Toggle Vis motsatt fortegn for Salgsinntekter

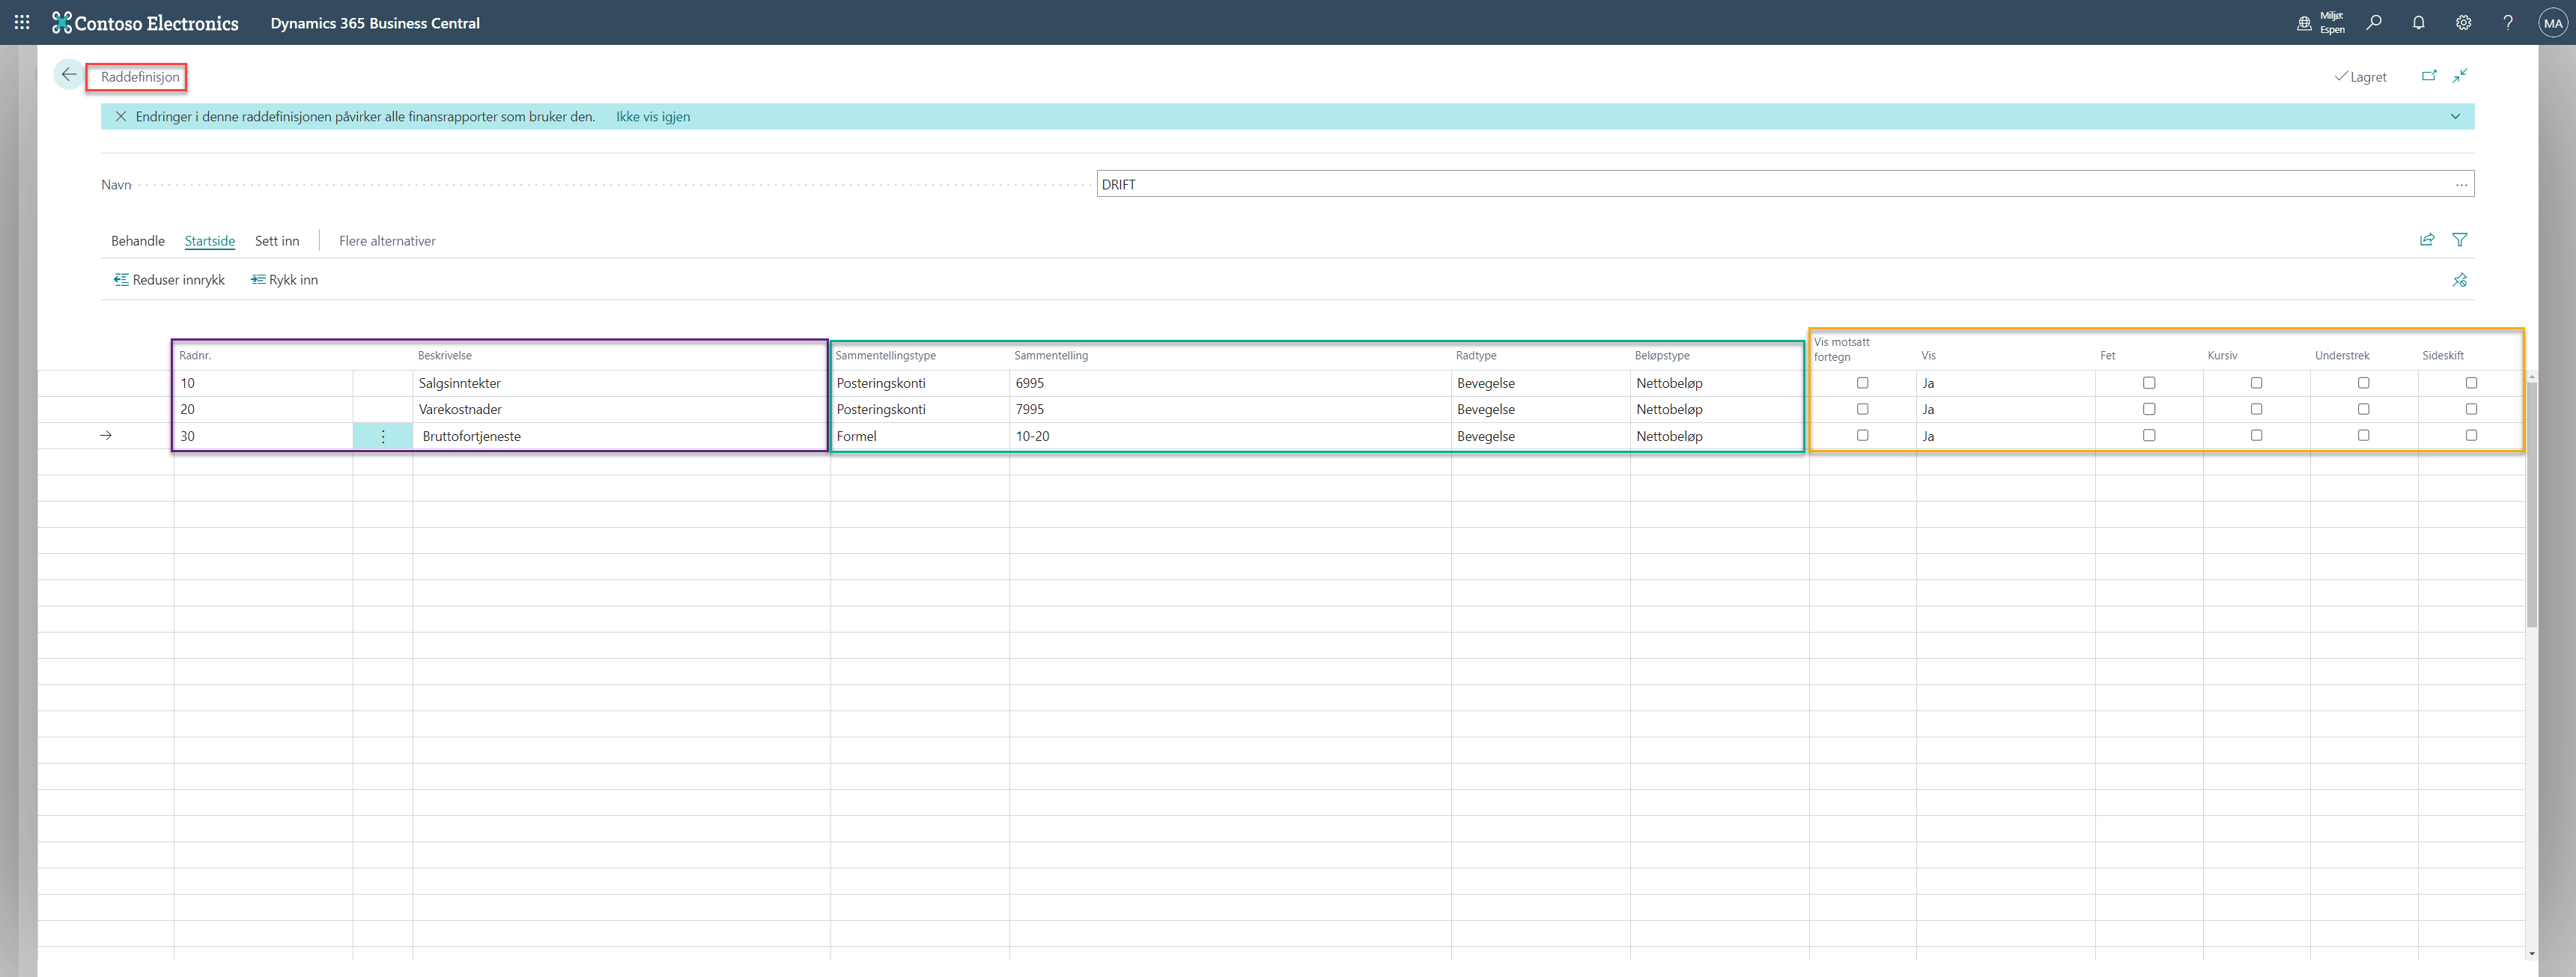(1862, 383)
